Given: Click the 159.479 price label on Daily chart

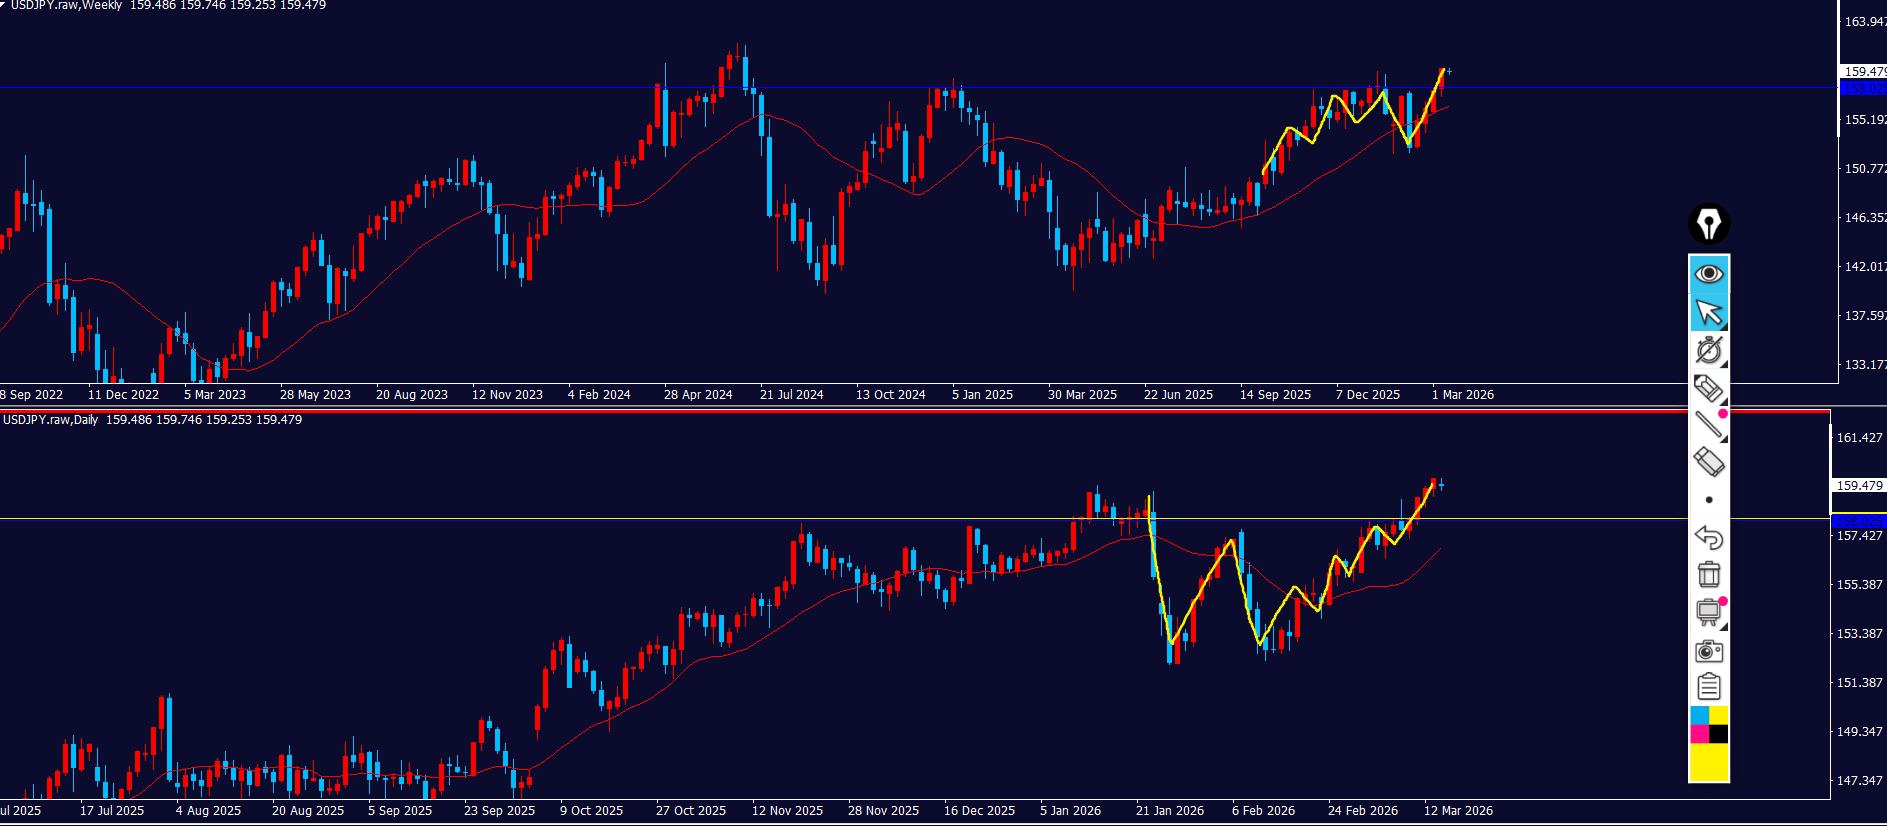Looking at the screenshot, I should (x=1858, y=486).
